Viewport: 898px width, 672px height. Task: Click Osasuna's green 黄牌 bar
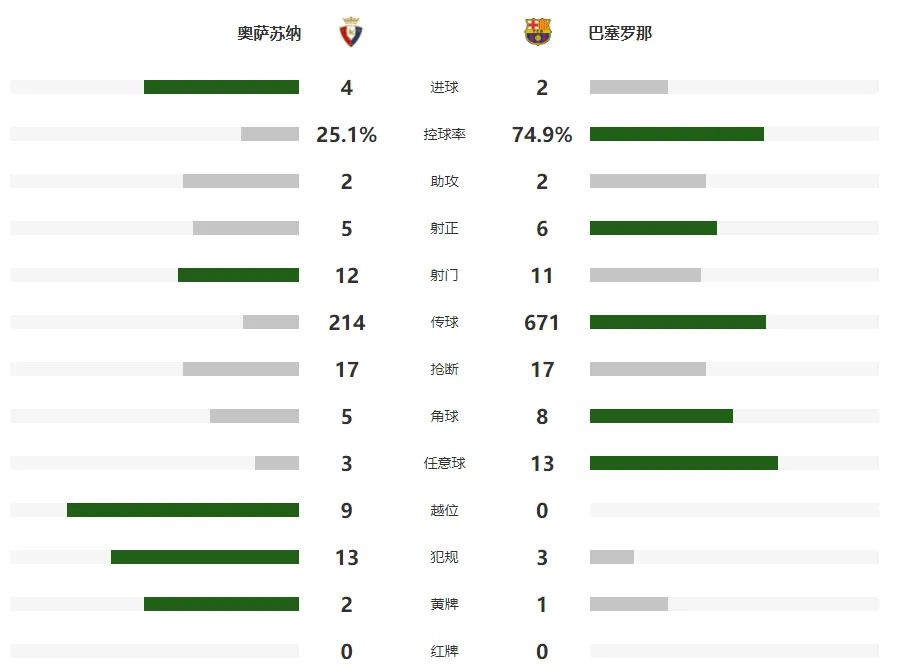(x=221, y=604)
